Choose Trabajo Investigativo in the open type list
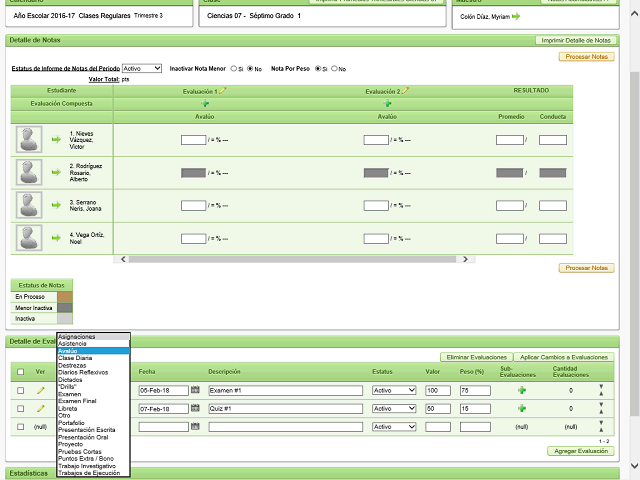 [93, 466]
